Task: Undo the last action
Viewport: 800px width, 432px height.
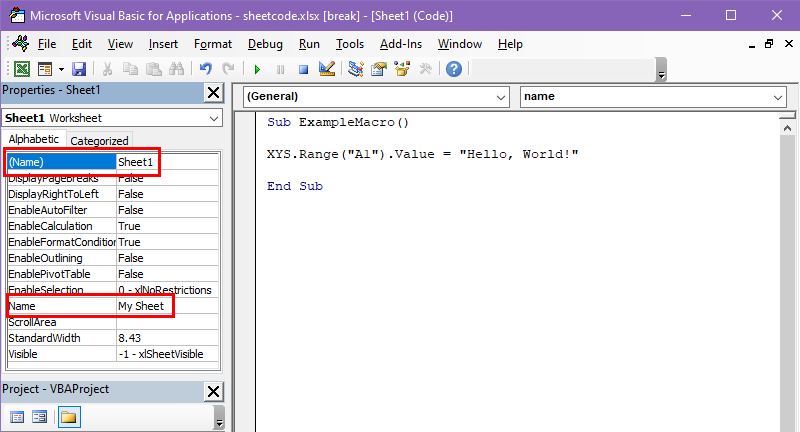Action: tap(206, 69)
